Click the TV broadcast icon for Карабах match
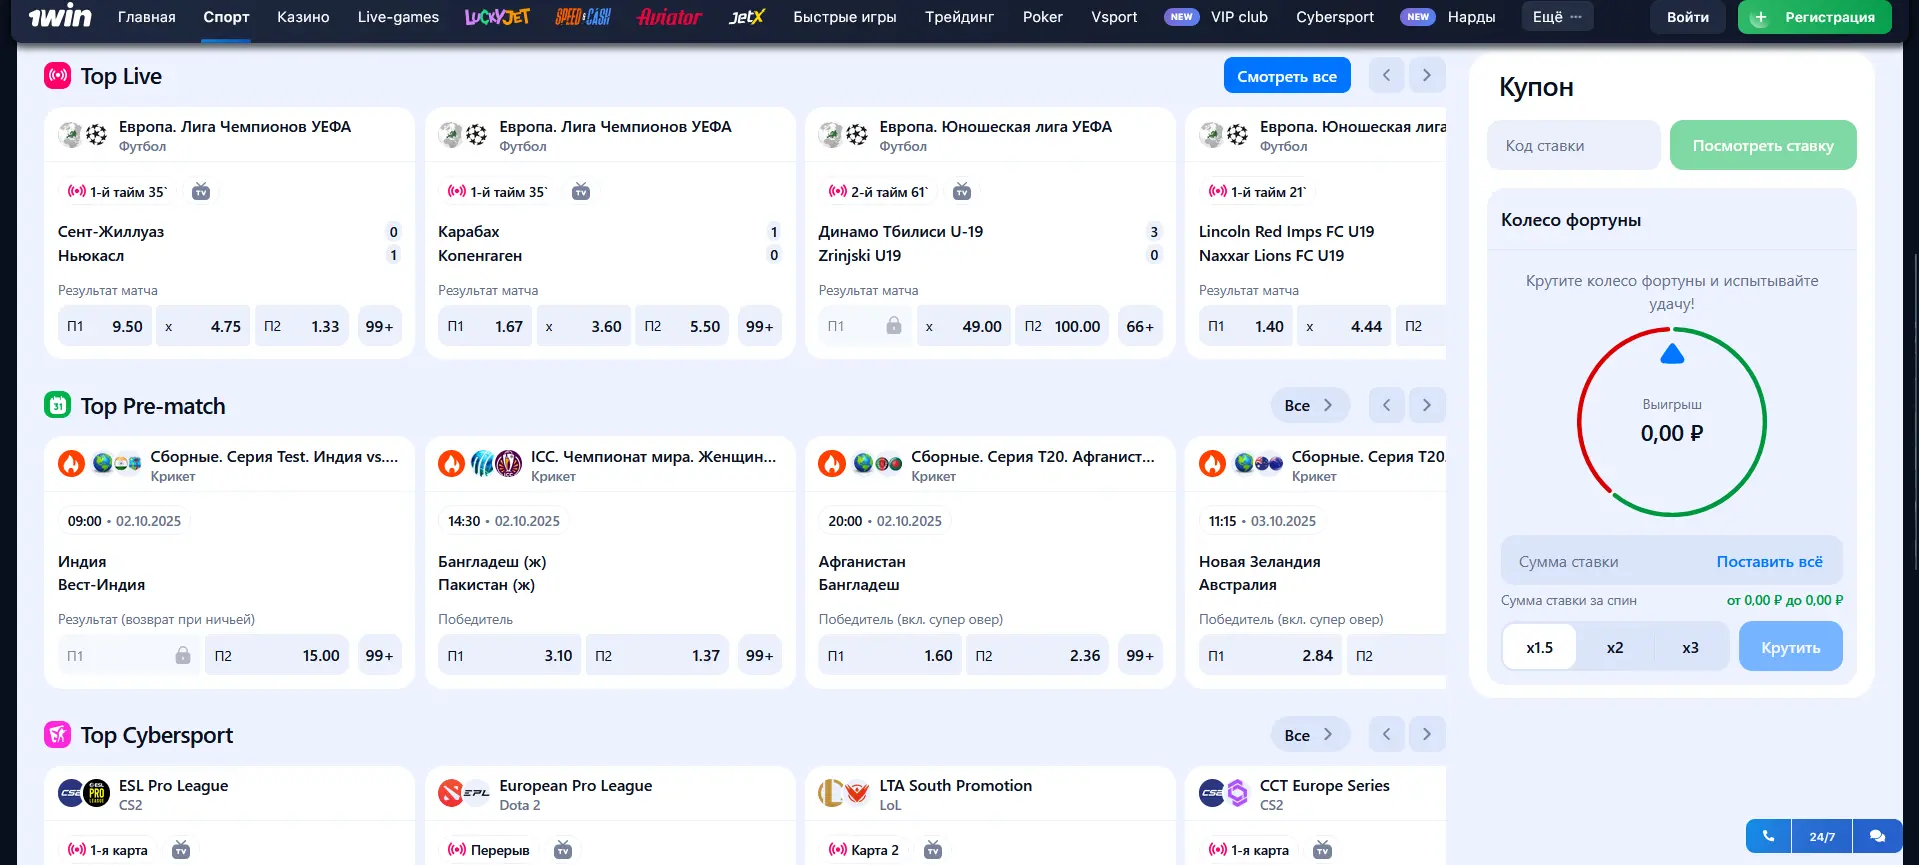This screenshot has width=1919, height=865. 581,191
